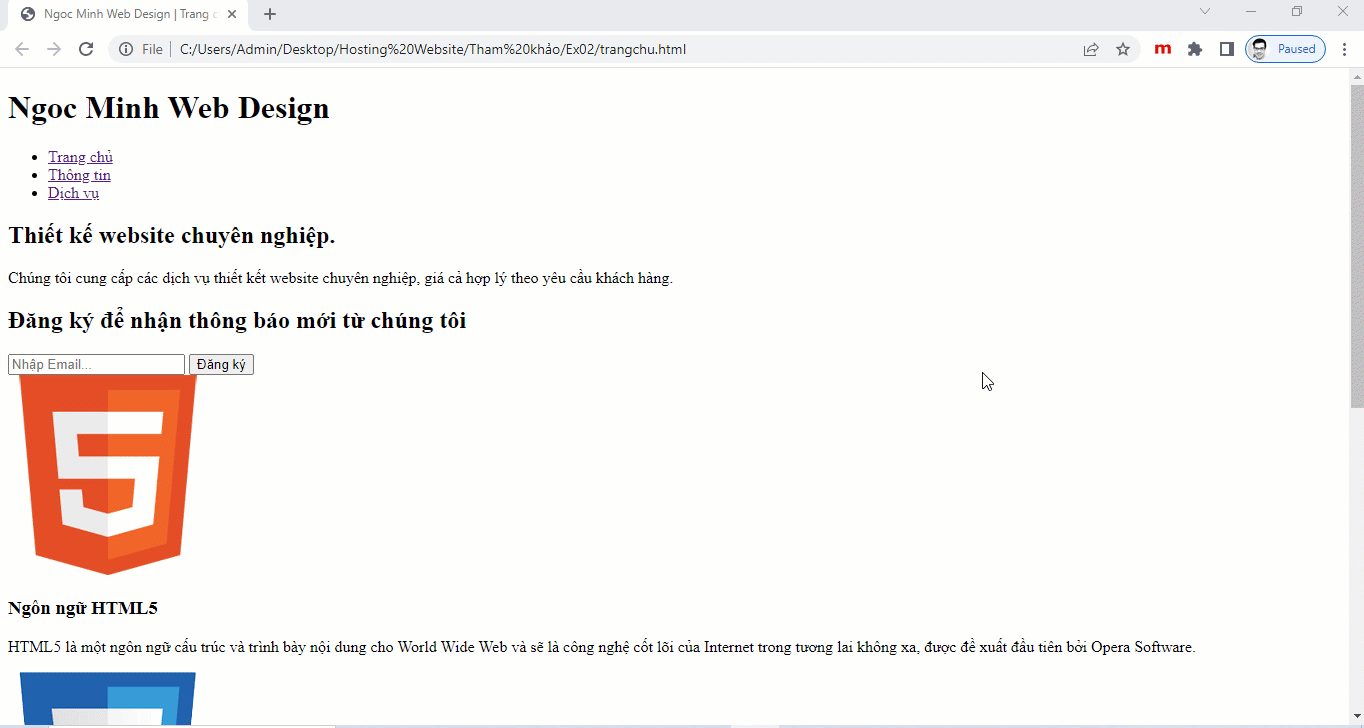
Task: Click the 'Đăng ký để nhận thông báo' heading
Action: [x=237, y=321]
